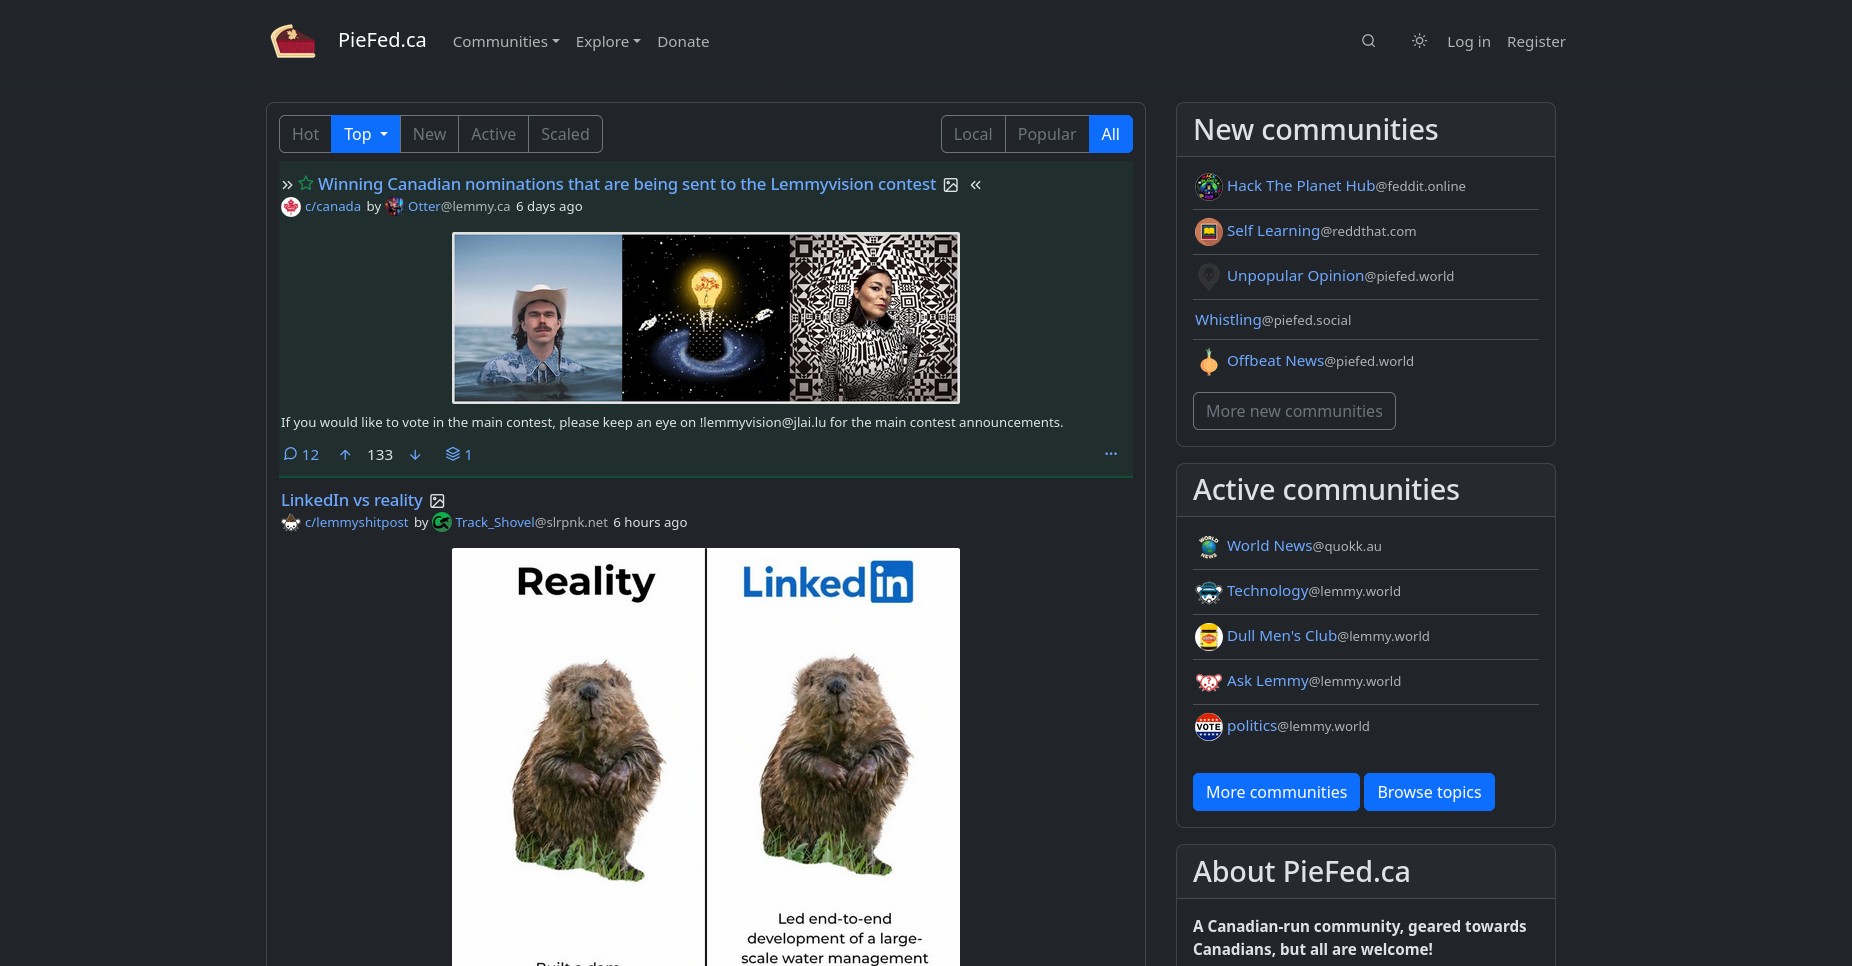Viewport: 1852px width, 966px height.
Task: Open the search magnifier icon
Action: 1369,41
